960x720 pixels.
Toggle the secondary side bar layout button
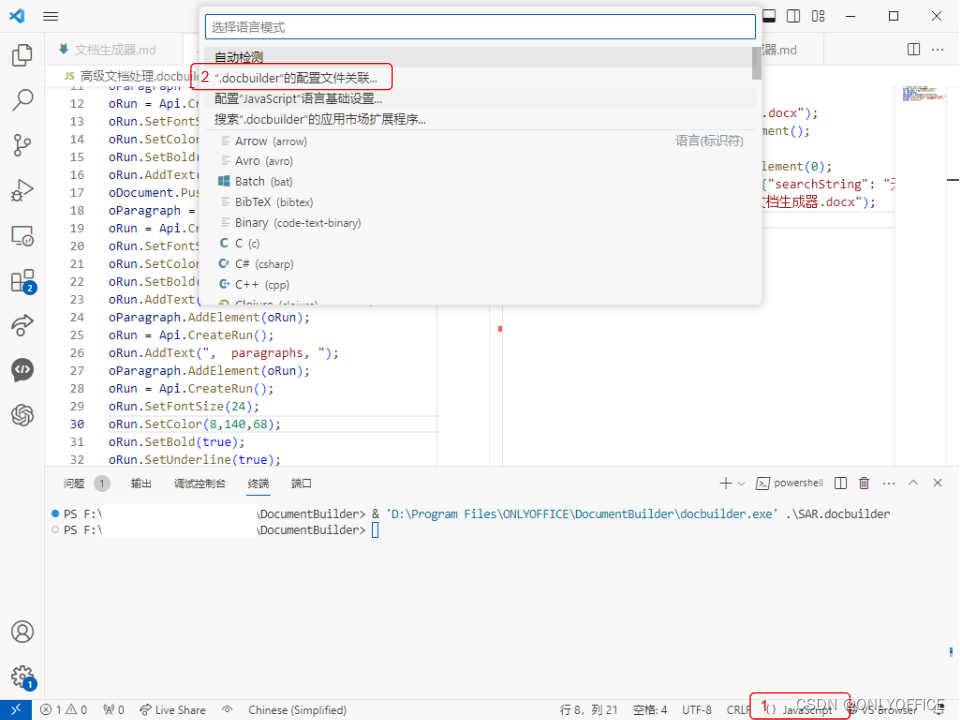[x=793, y=17]
